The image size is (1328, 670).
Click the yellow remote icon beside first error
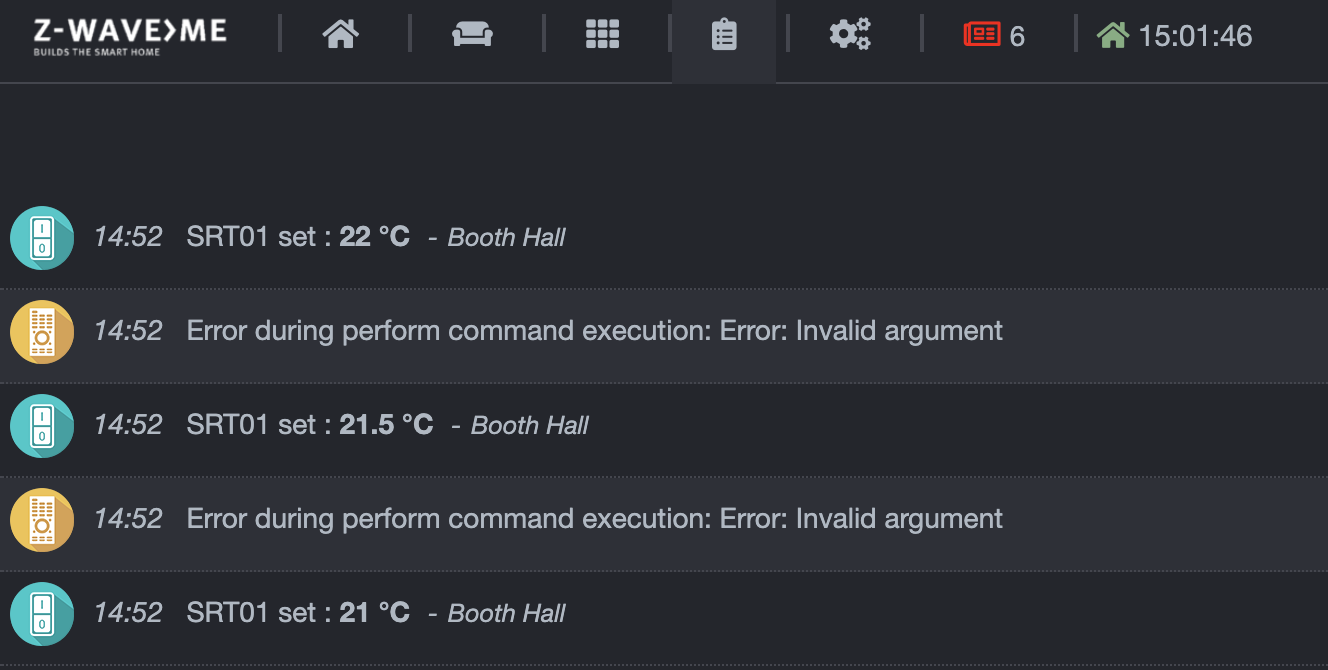[41, 331]
